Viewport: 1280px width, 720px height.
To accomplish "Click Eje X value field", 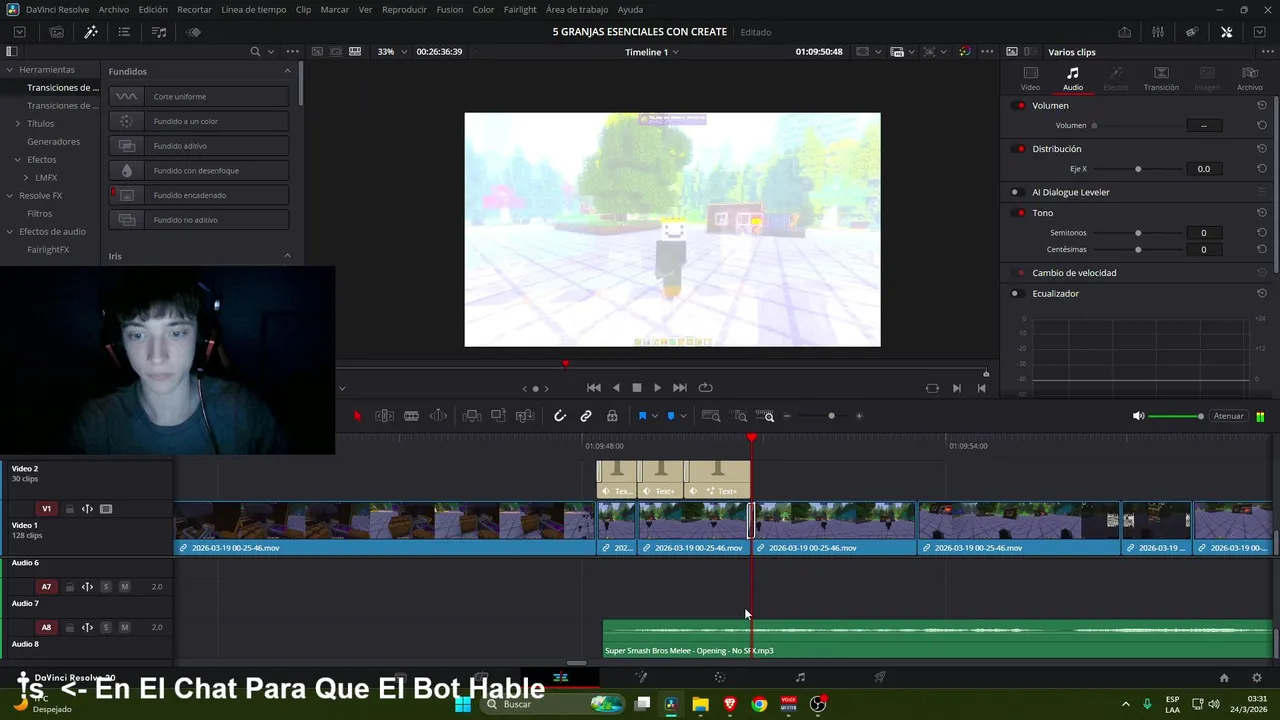I will pos(1204,169).
